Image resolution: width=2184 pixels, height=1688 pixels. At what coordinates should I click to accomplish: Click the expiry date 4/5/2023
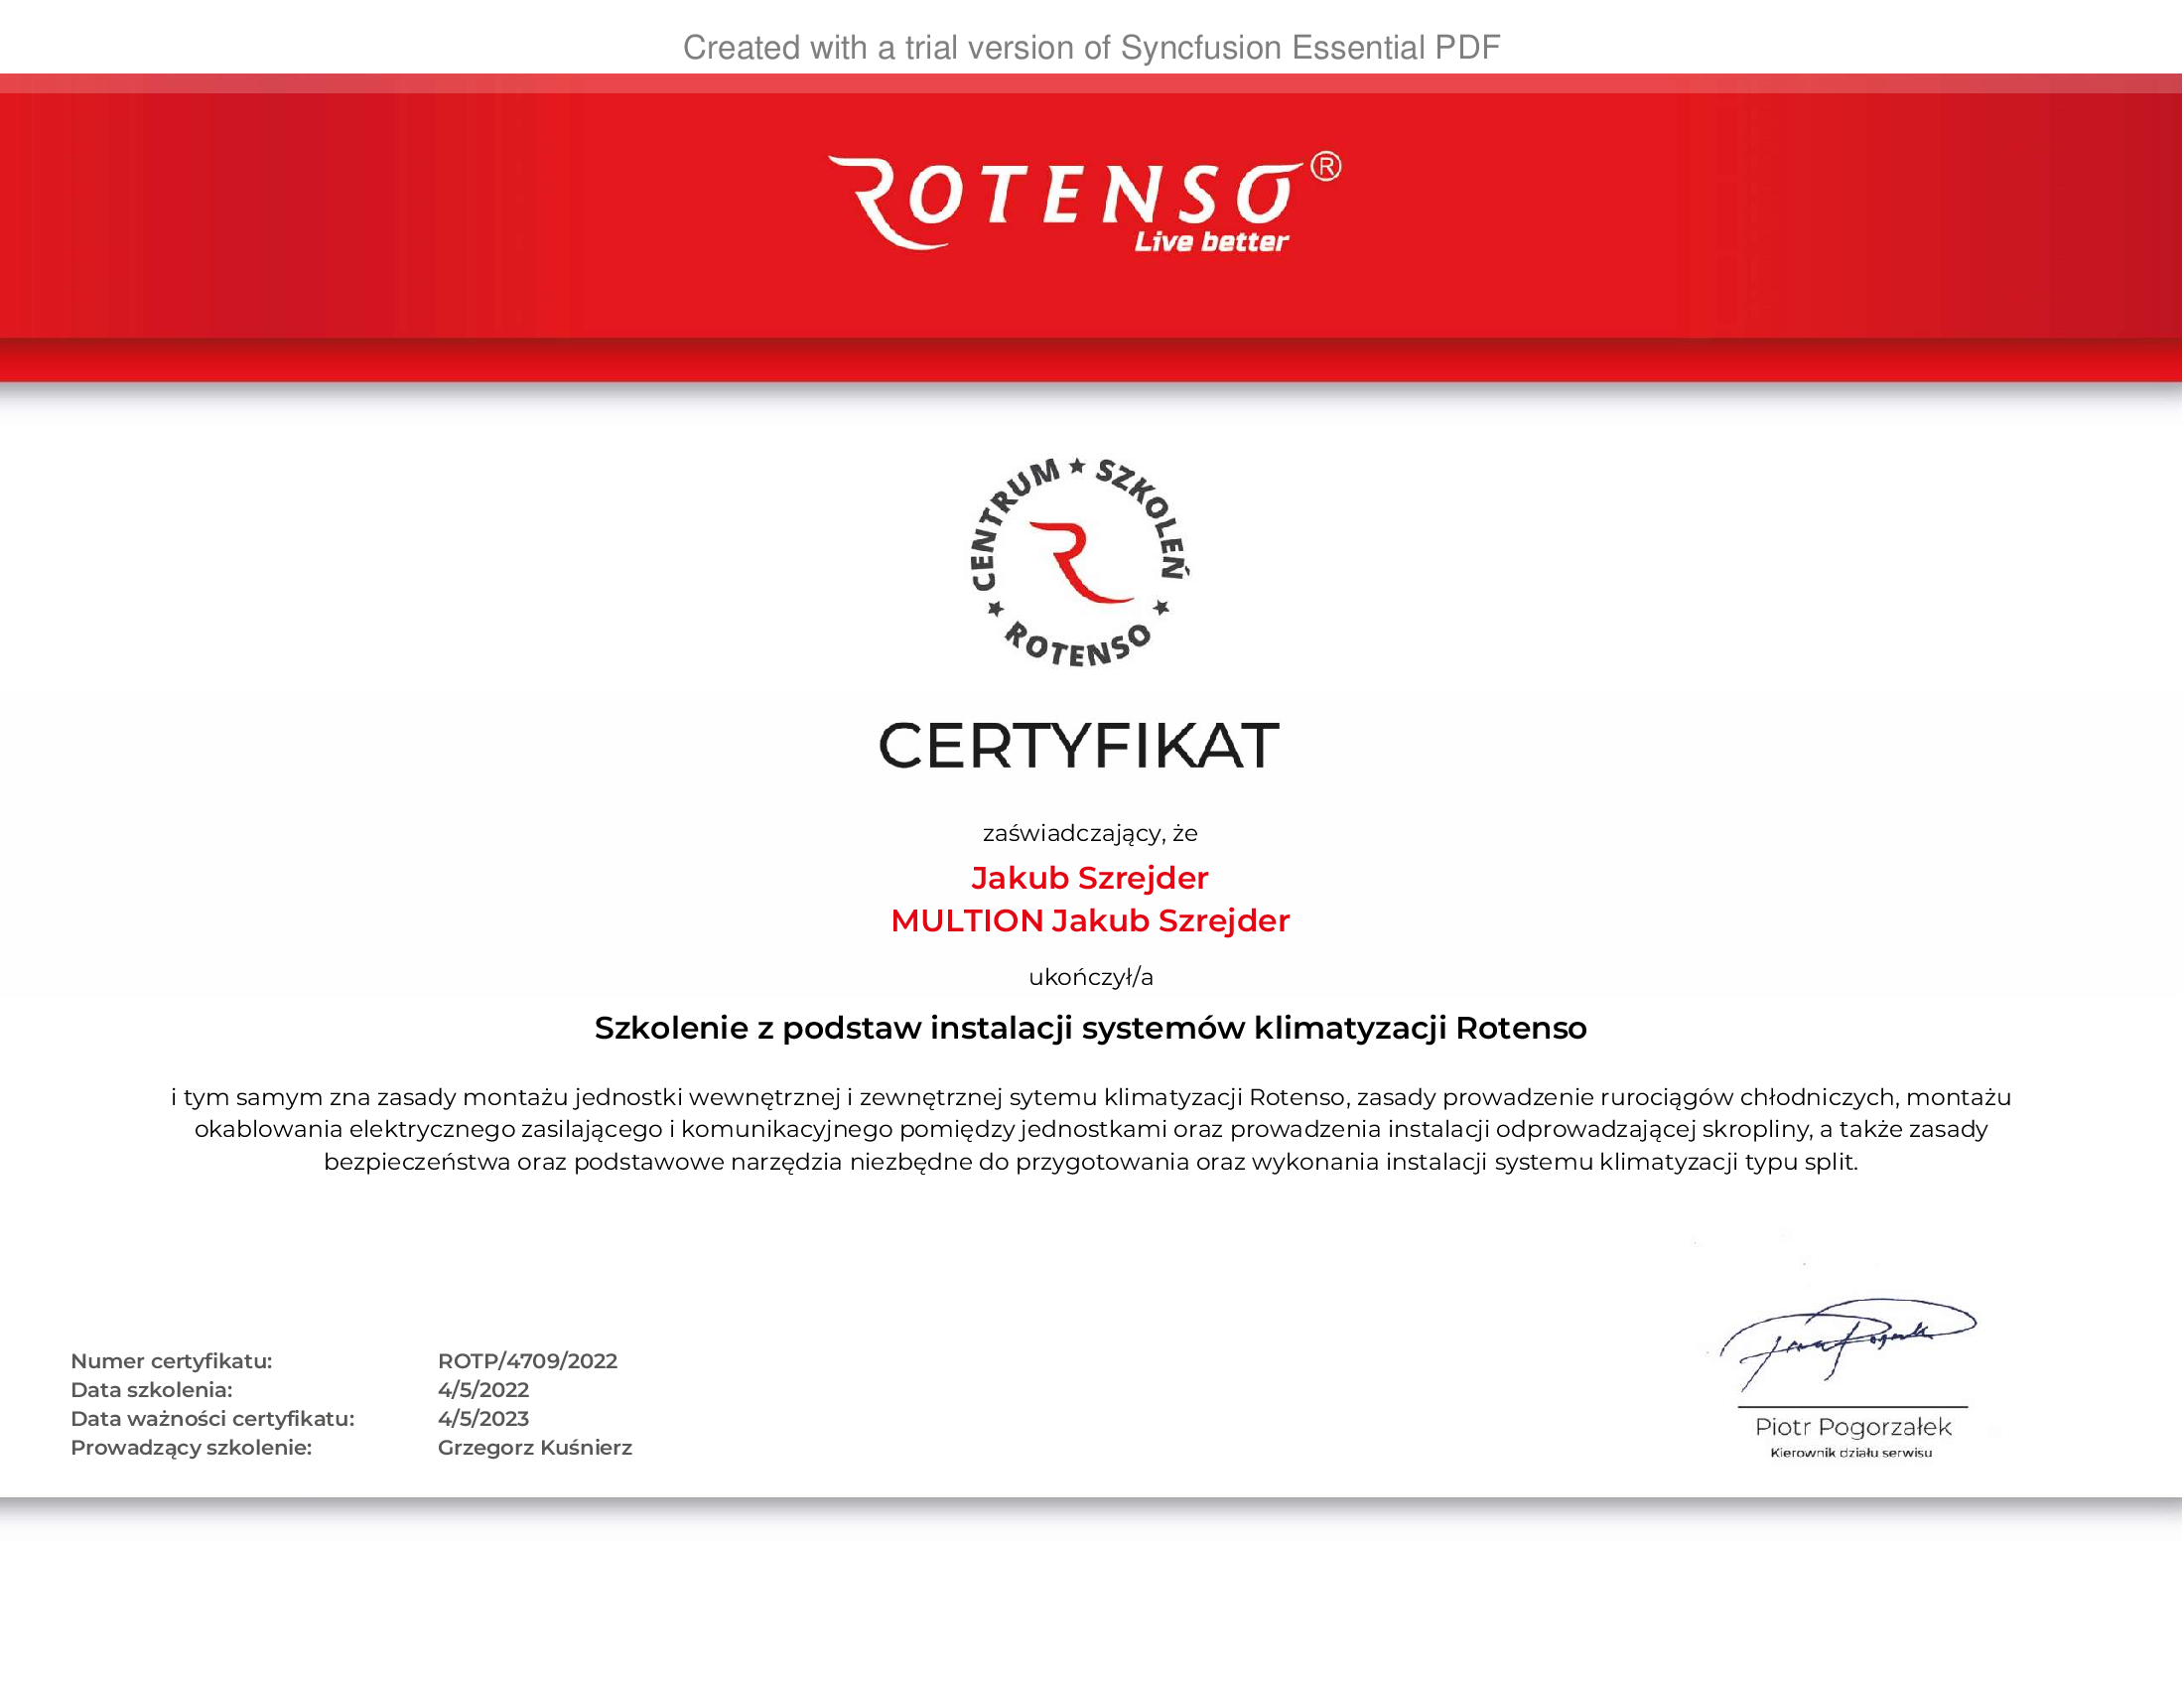[x=483, y=1419]
